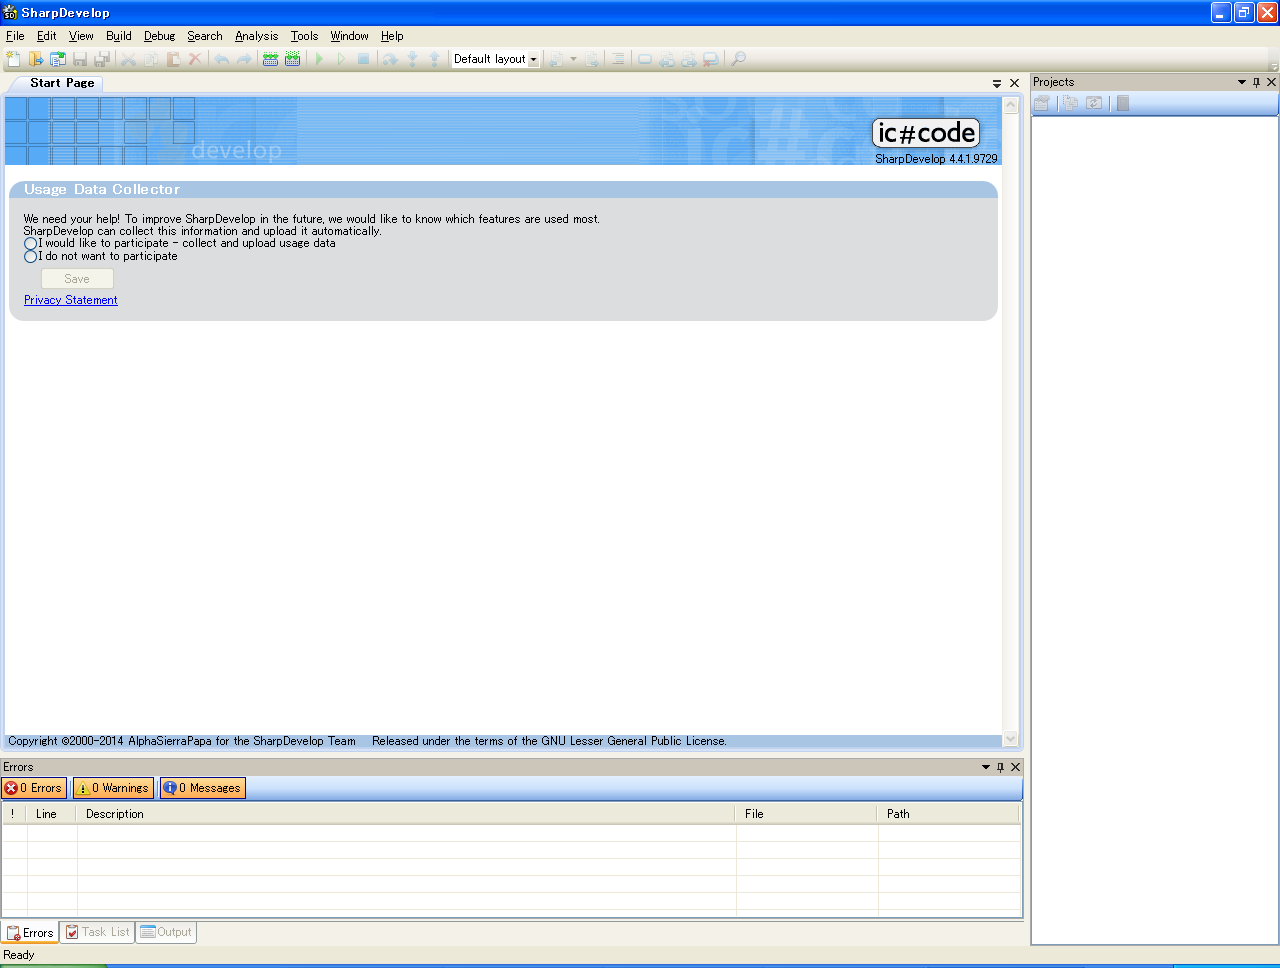Click the red X Delete toolbar icon

195,59
